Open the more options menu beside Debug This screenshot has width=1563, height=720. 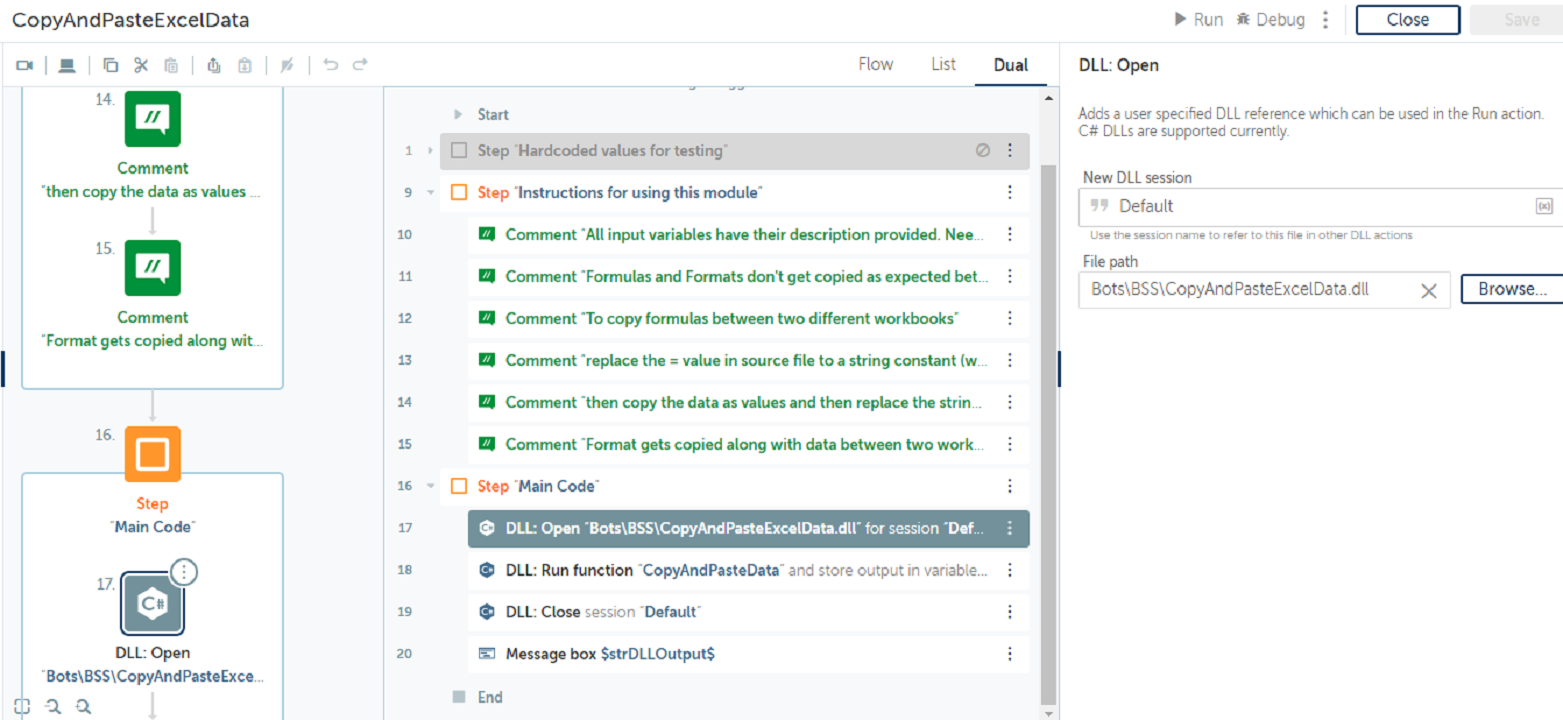click(1326, 20)
